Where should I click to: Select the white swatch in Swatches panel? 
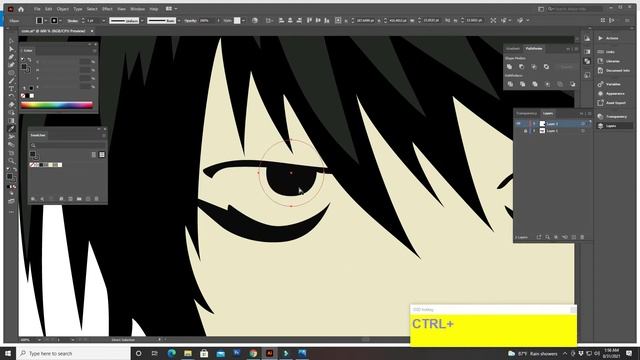[60, 165]
